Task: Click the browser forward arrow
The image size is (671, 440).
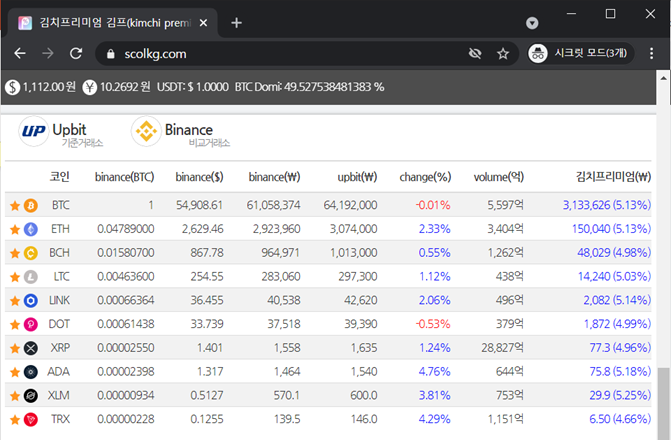Action: tap(48, 54)
